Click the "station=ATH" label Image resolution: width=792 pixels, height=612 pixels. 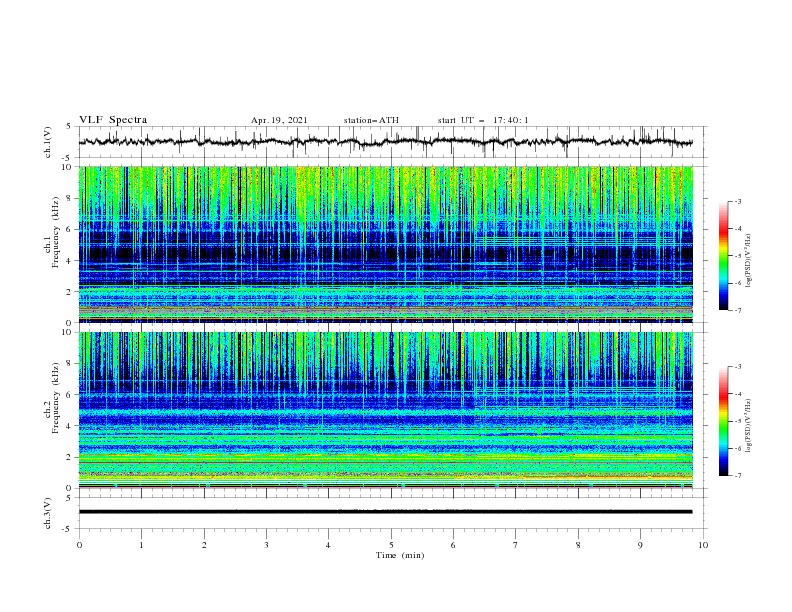(371, 120)
